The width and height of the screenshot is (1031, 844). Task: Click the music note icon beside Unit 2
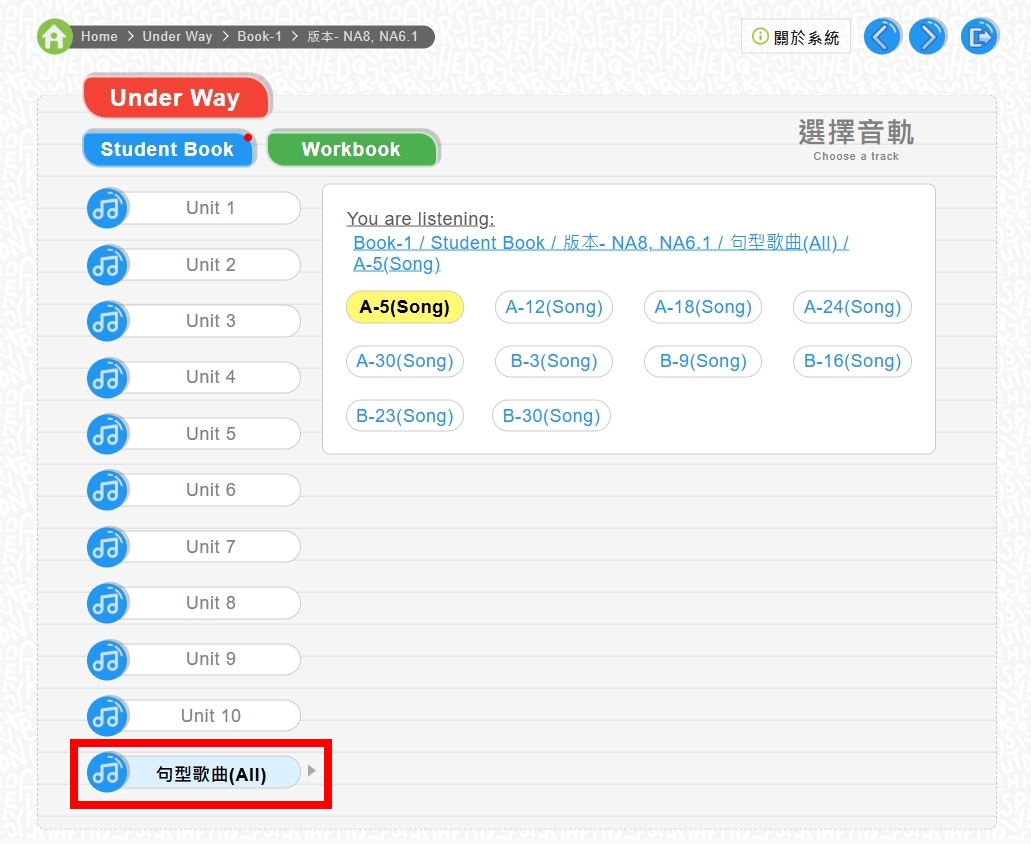(107, 265)
